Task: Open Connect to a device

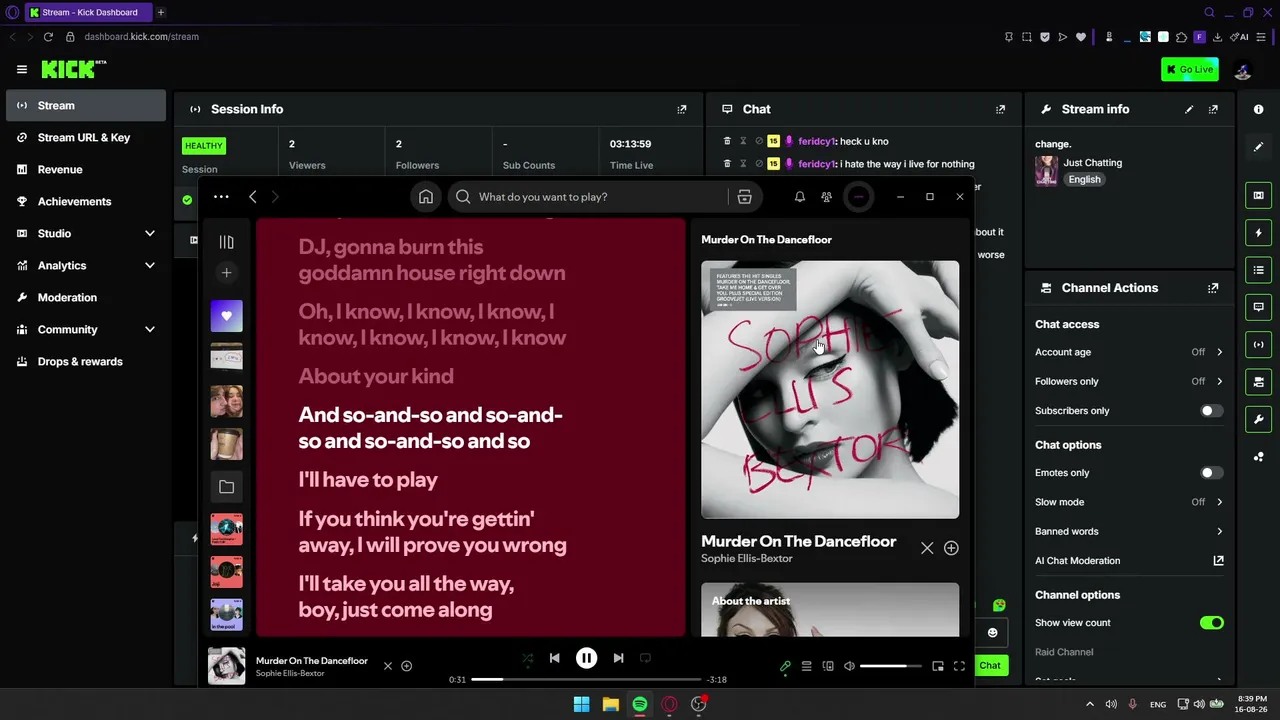Action: (828, 666)
